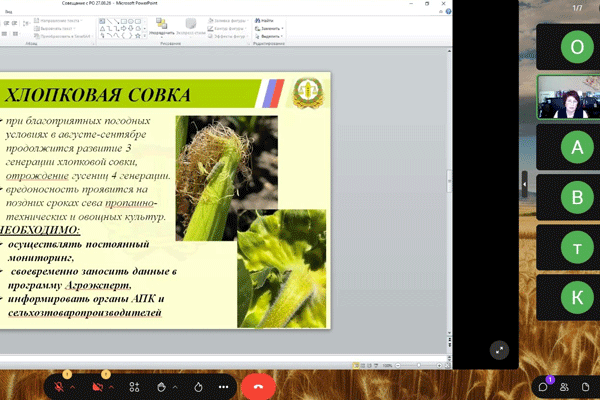The width and height of the screenshot is (600, 400).
Task: Switch to Slide Sorter view
Action: [363, 366]
